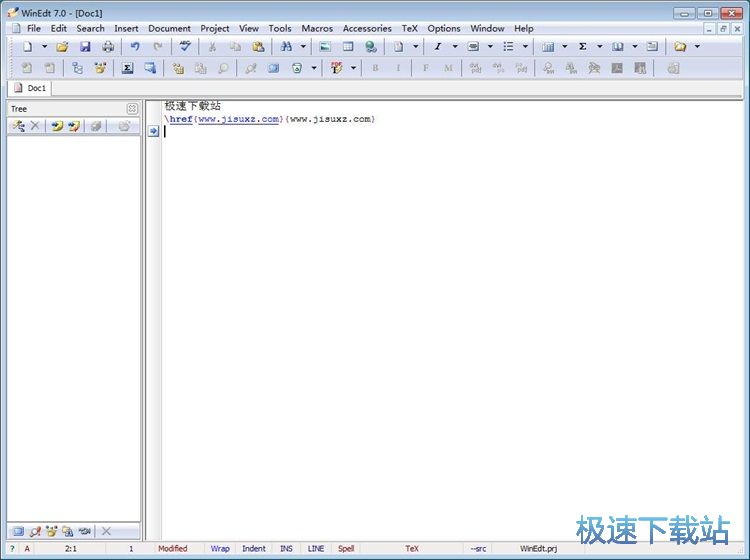Screen dimensions: 750x560
Task: Click the Paste clipboard icon
Action: click(x=258, y=46)
